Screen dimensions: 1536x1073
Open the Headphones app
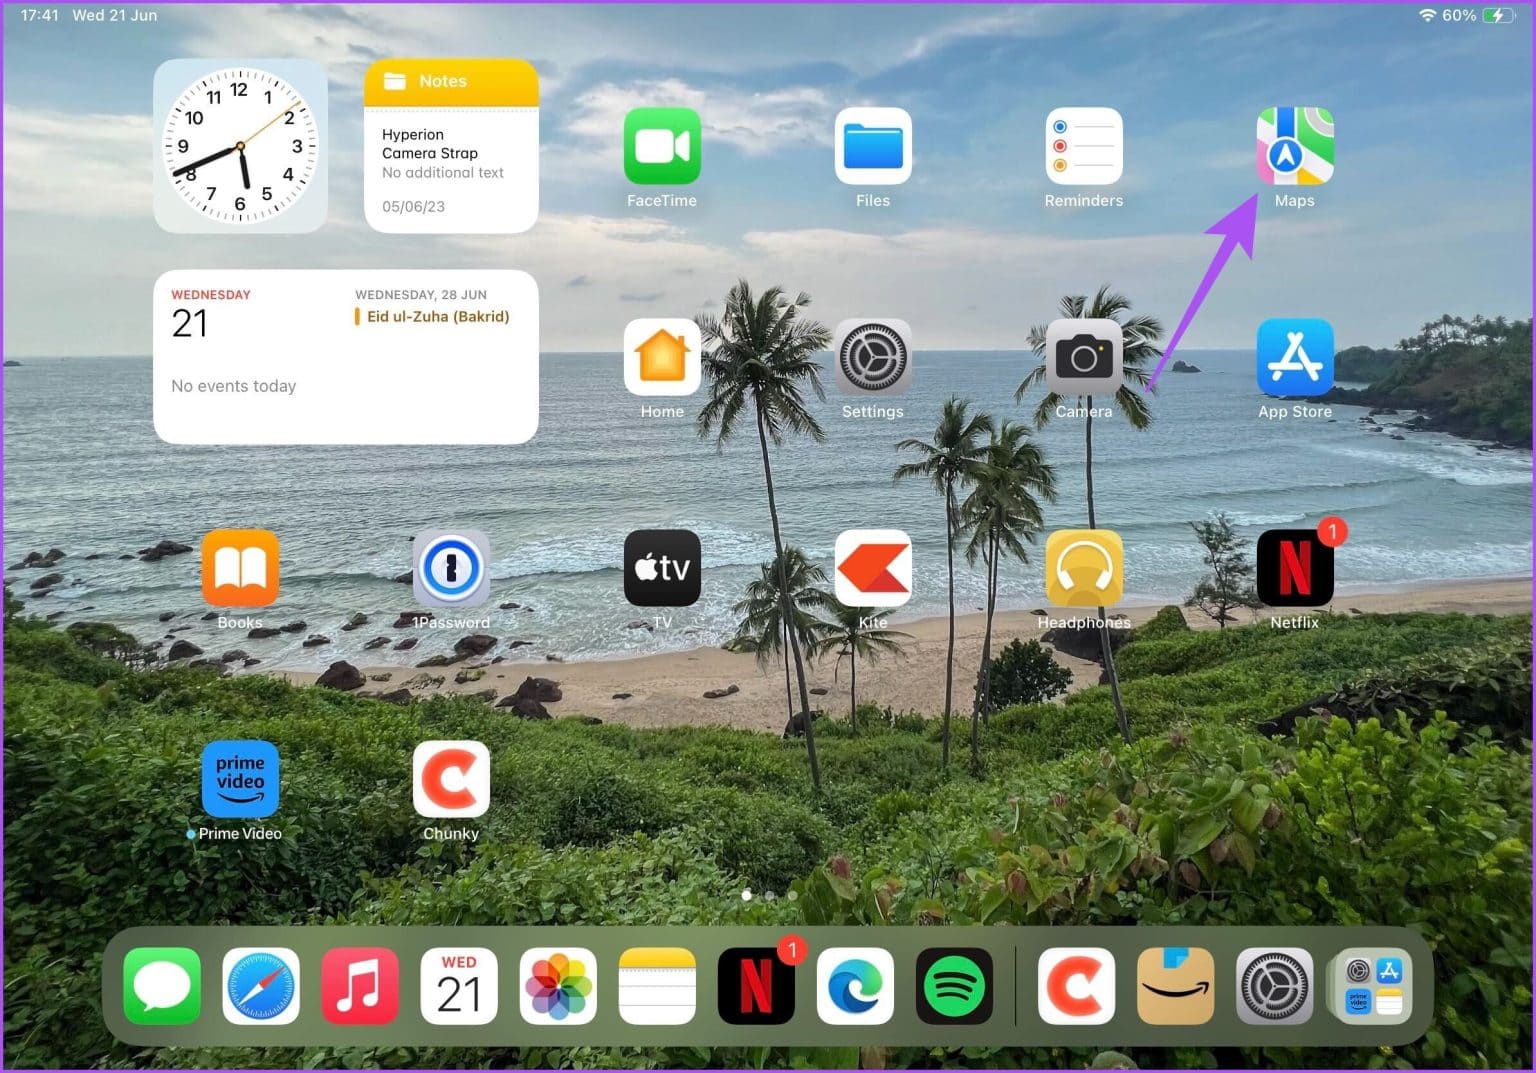point(1084,568)
